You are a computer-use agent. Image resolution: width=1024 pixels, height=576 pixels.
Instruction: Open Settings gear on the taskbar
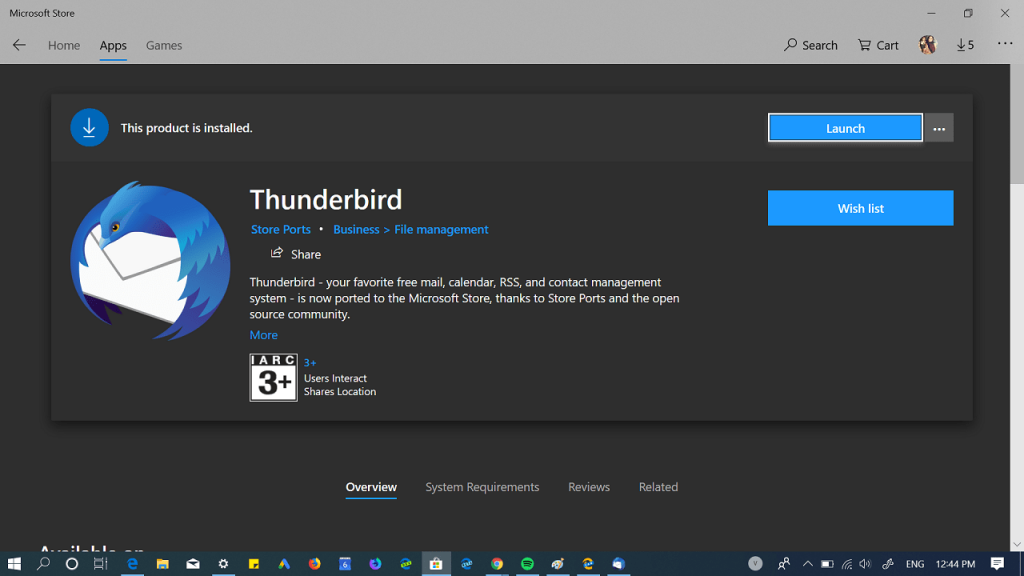223,564
